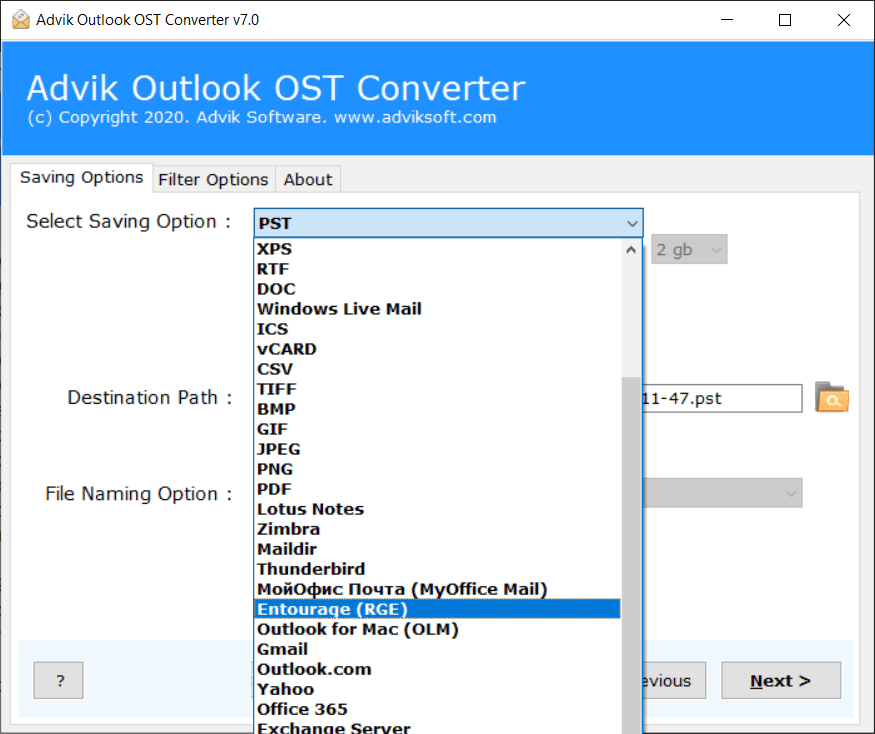The image size is (875, 734).
Task: Open the Filter Options tab
Action: click(x=213, y=180)
